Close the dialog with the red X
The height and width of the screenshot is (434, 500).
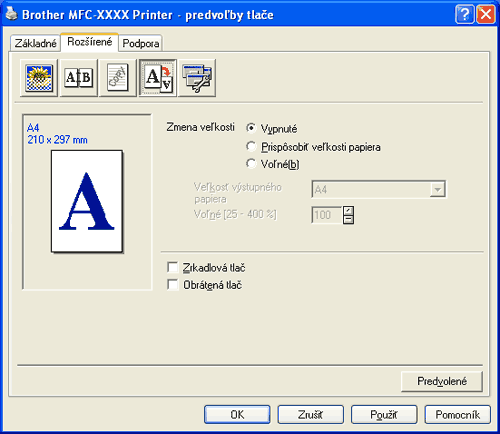pyautogui.click(x=486, y=14)
